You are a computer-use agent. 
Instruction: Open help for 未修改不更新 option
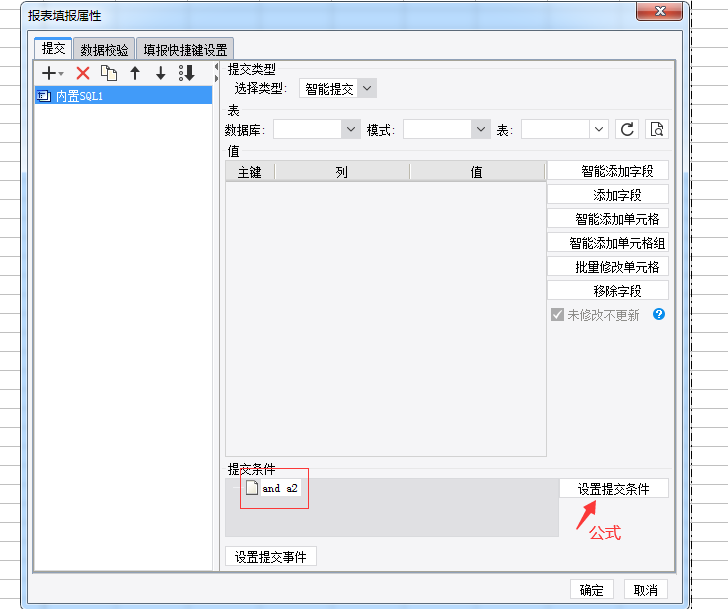click(x=658, y=315)
